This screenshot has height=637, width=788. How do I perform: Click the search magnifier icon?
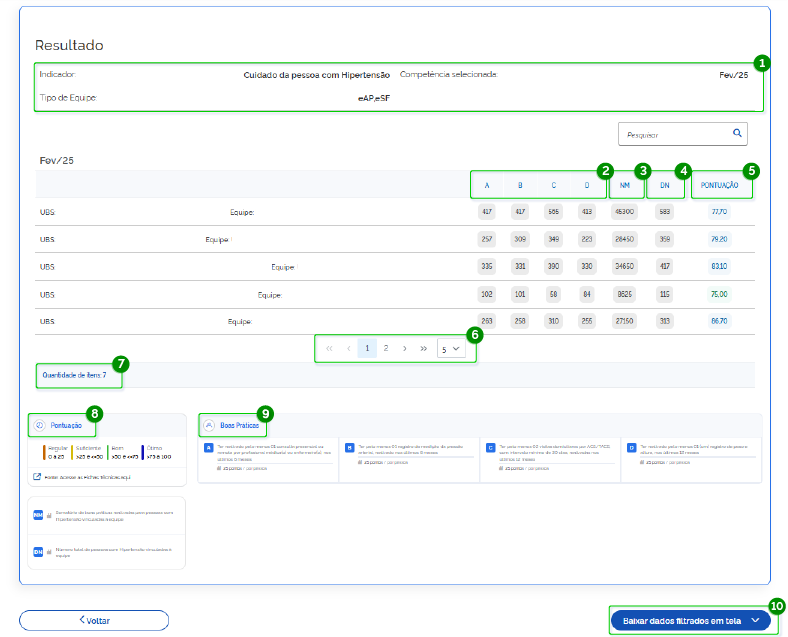pos(737,132)
